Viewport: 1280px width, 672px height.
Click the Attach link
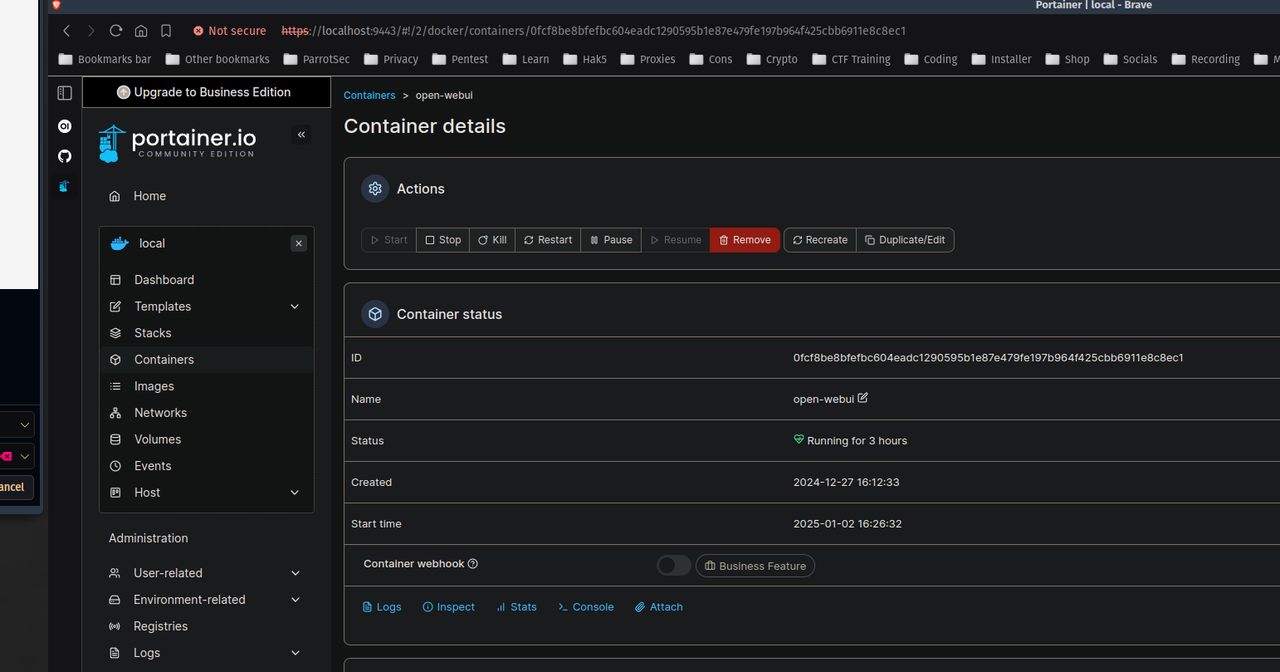coord(659,607)
